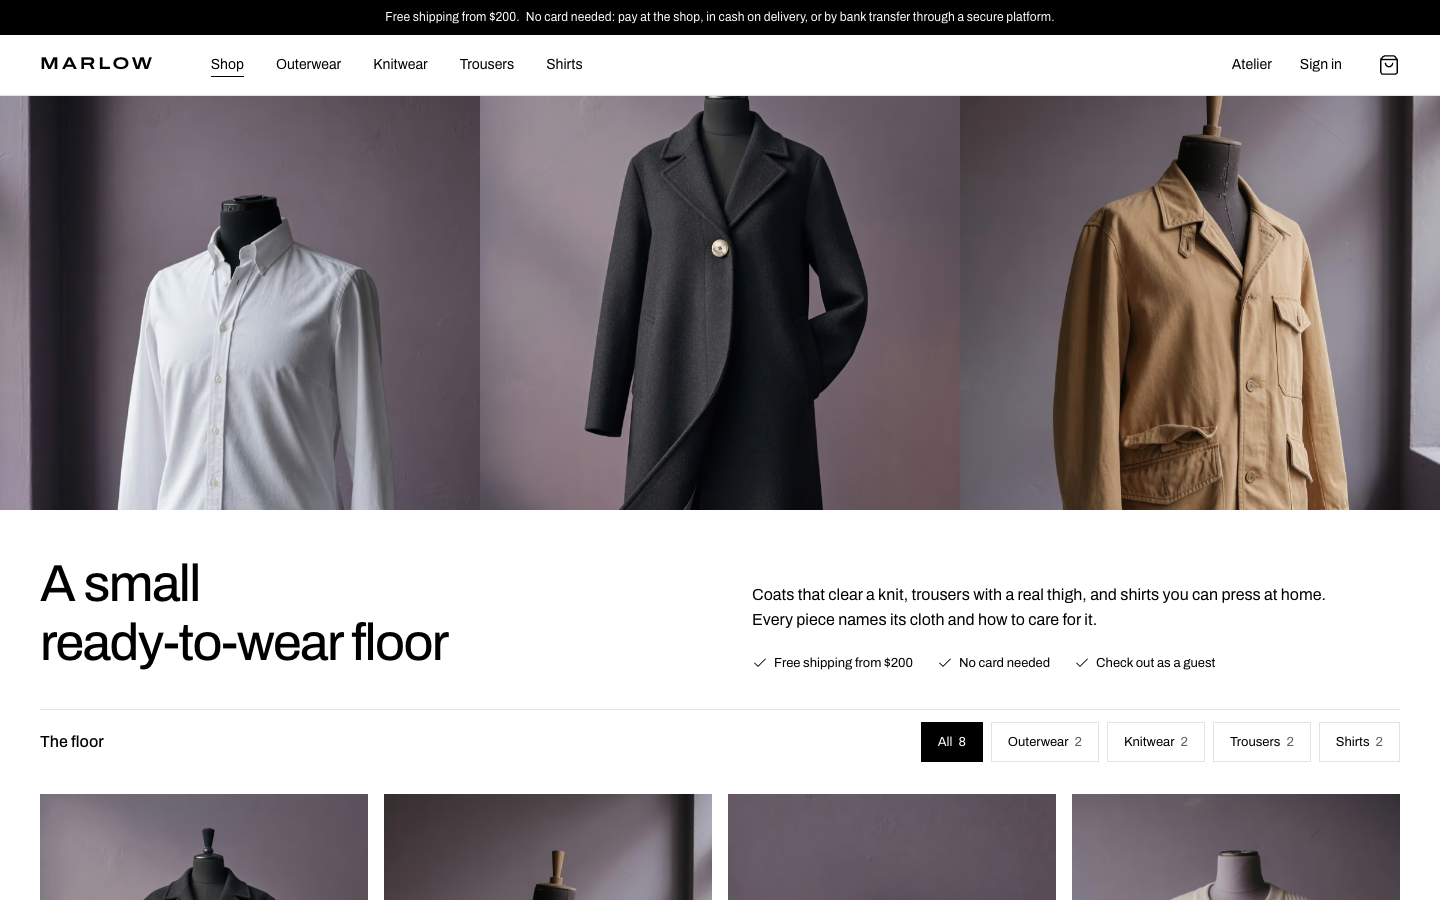The image size is (1440, 900).
Task: Click the checkmark beside Check out as a guest
Action: (1081, 663)
